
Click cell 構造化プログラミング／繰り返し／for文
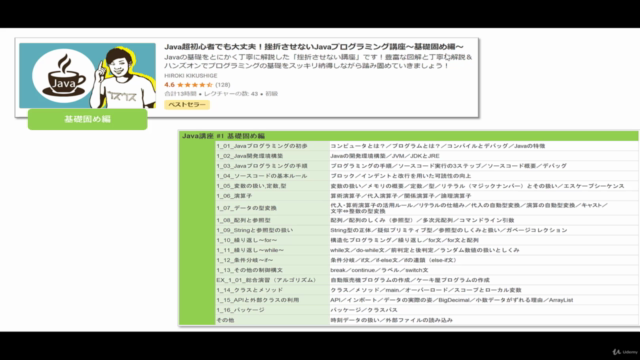click(x=484, y=240)
